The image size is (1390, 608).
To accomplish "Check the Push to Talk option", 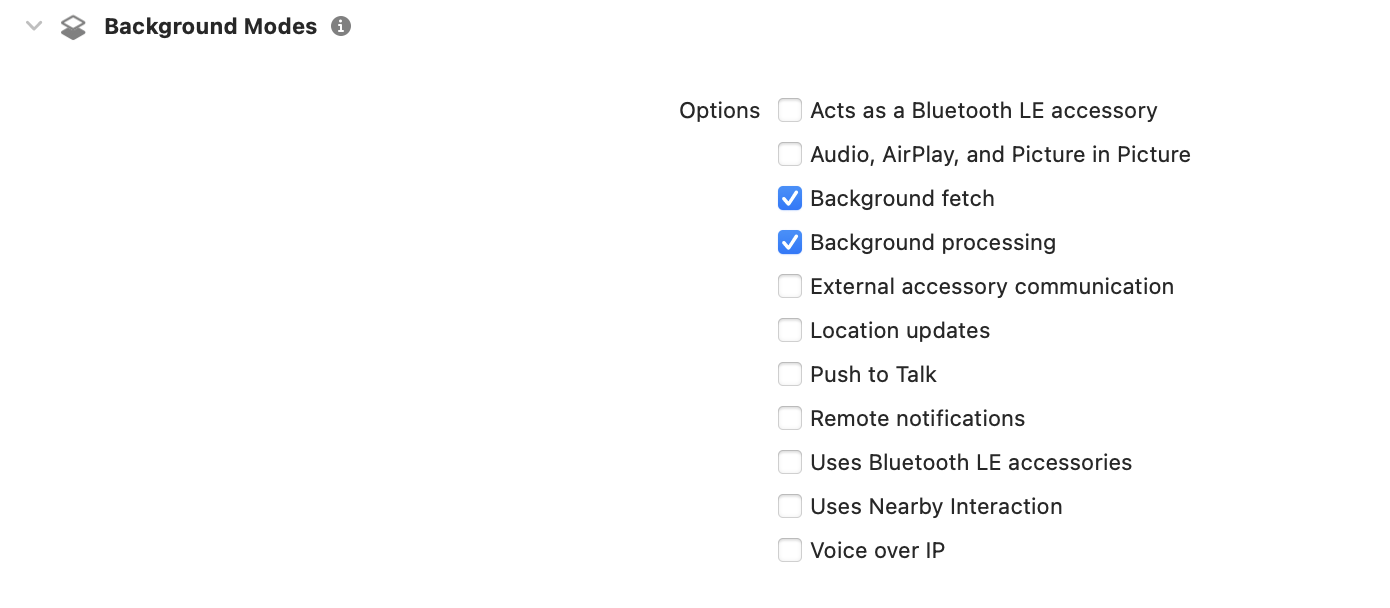I will pos(790,374).
